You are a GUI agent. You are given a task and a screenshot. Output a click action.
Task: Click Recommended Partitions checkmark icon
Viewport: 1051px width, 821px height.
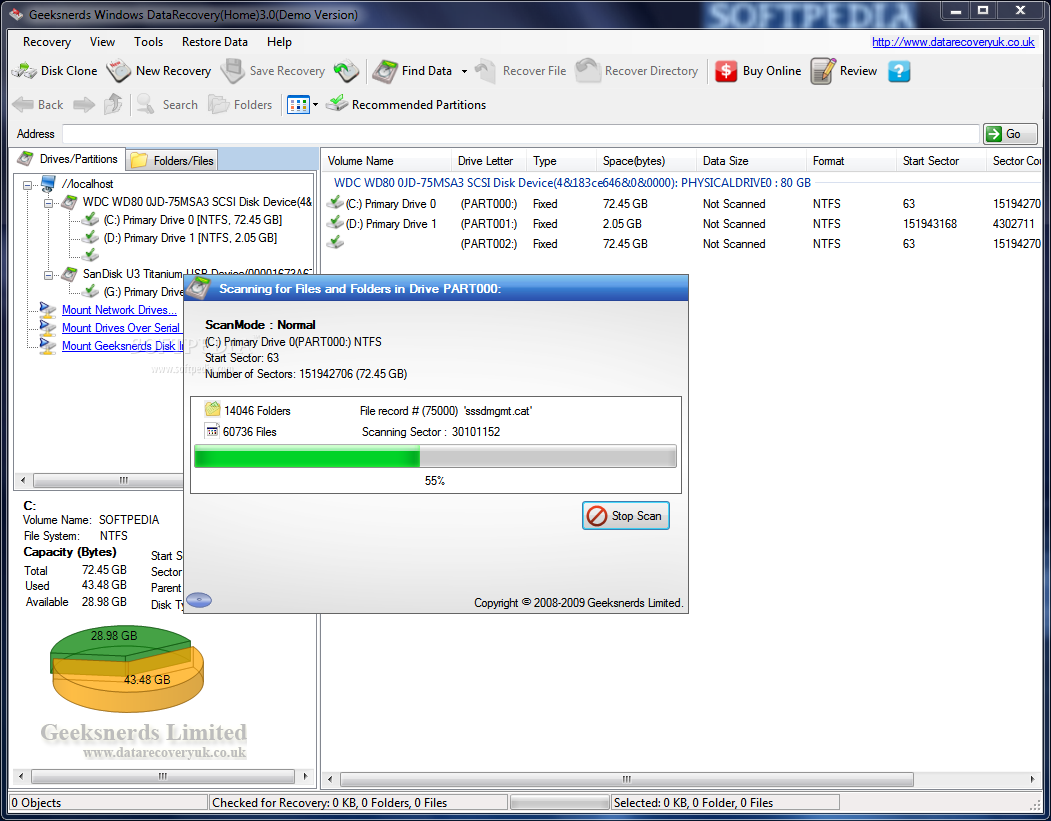point(336,104)
